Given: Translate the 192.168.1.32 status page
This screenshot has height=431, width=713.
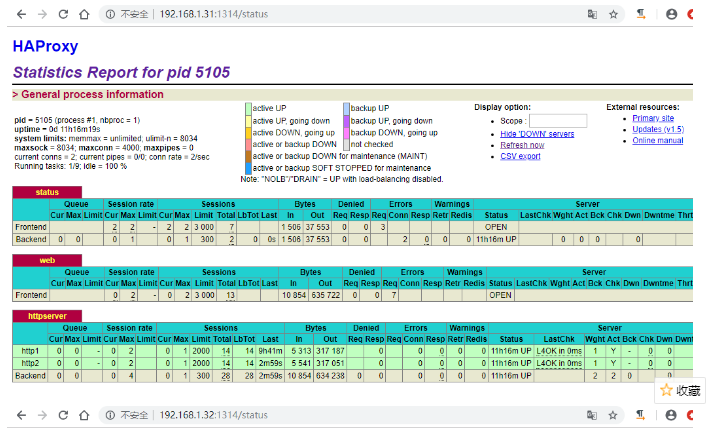Looking at the screenshot, I should pos(592,415).
